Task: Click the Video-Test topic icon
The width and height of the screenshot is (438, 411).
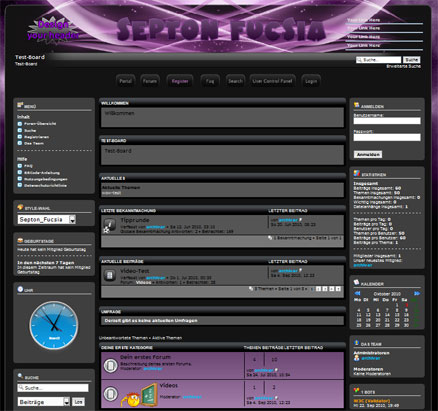Action: [109, 275]
